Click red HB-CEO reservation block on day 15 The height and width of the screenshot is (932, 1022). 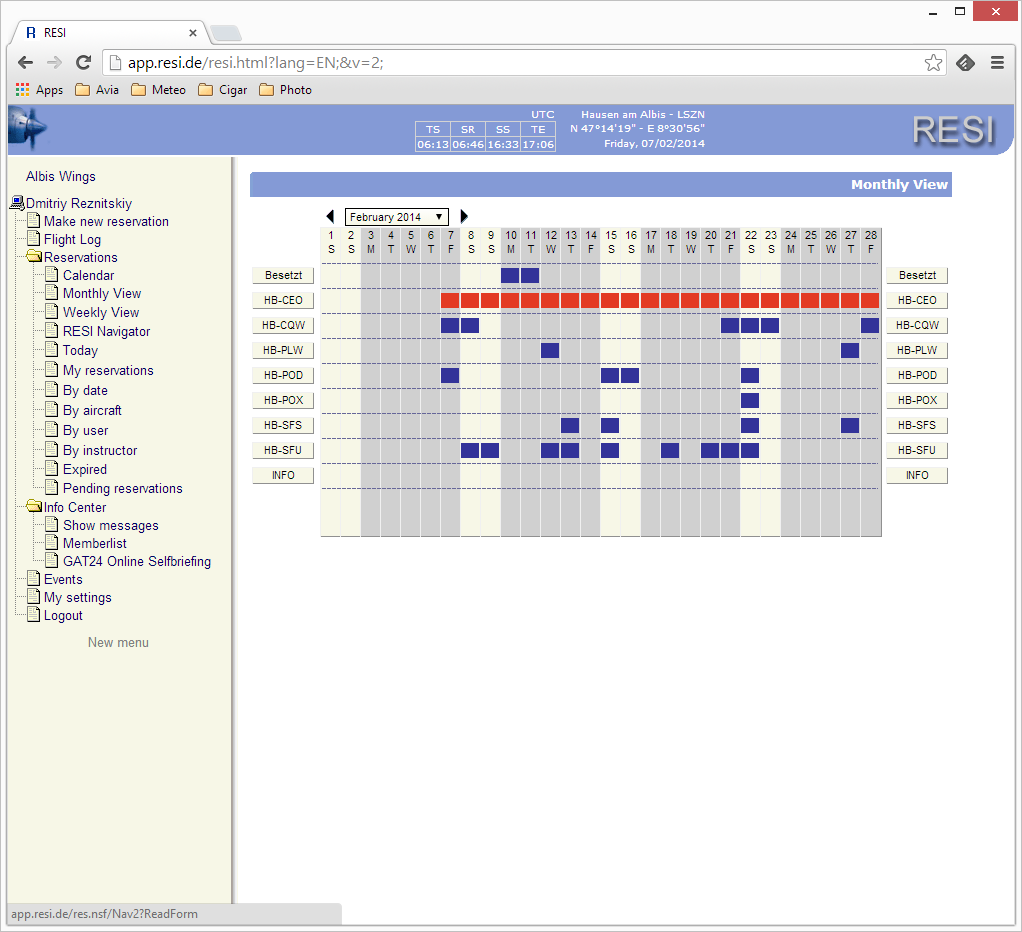pos(610,300)
